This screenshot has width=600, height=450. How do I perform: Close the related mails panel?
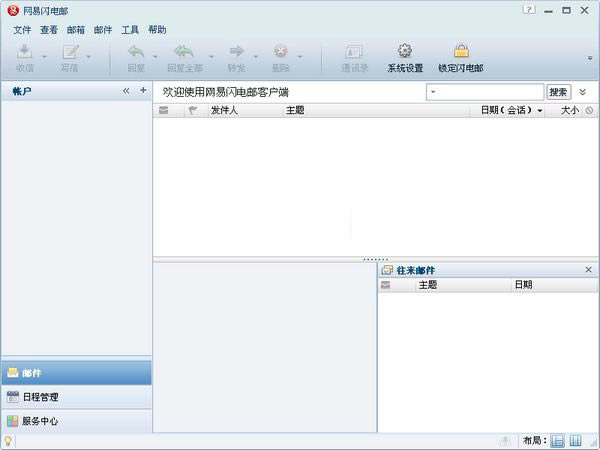pyautogui.click(x=589, y=270)
